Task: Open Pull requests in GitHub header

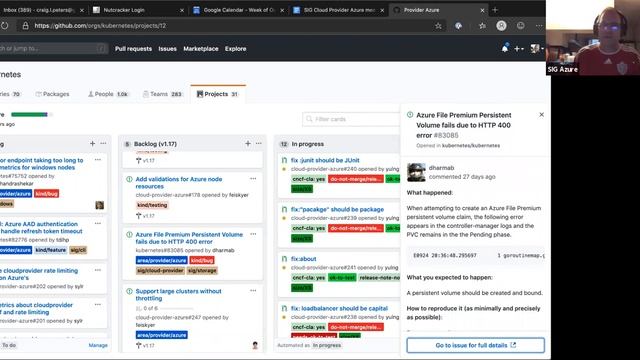Action: pyautogui.click(x=133, y=49)
